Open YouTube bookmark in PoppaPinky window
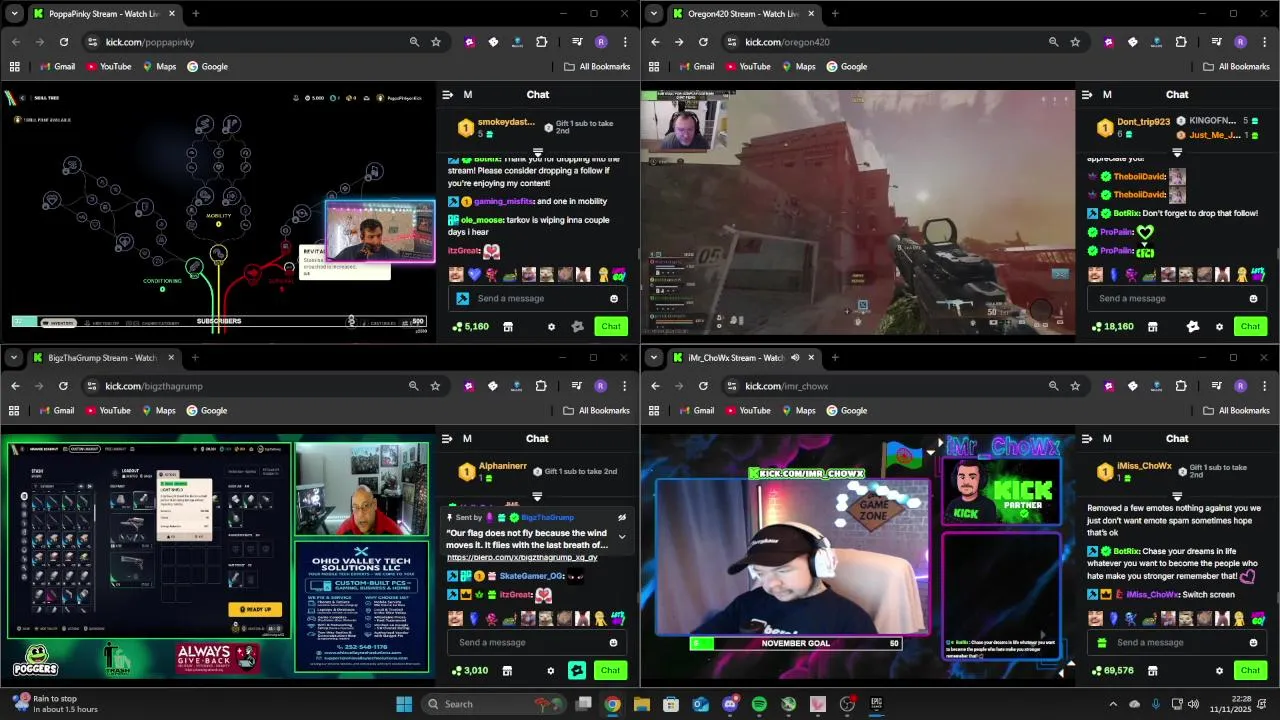This screenshot has height=720, width=1280. coord(108,67)
